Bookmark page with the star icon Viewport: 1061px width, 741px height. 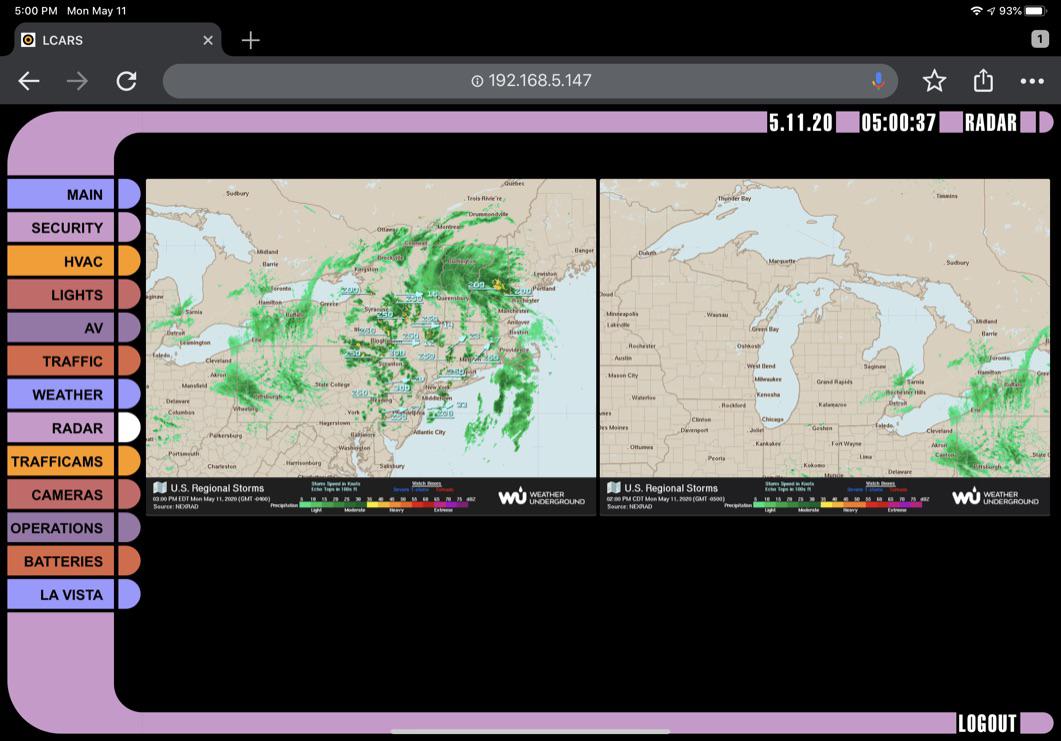pos(934,81)
